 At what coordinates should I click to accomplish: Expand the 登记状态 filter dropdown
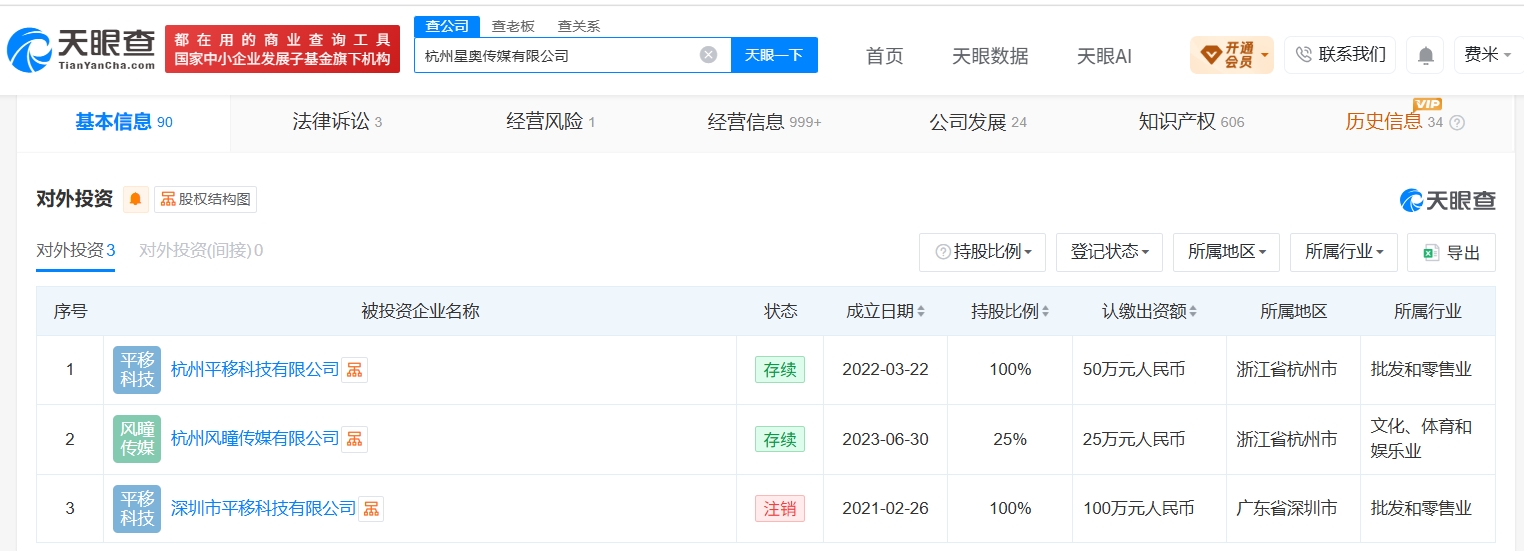1109,252
